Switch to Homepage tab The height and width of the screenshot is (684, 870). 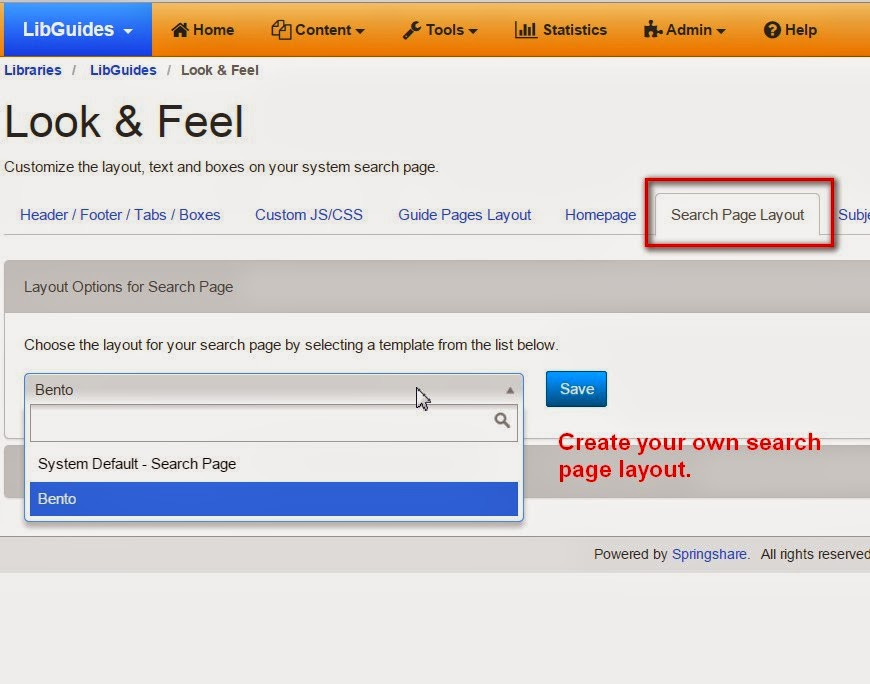point(600,215)
